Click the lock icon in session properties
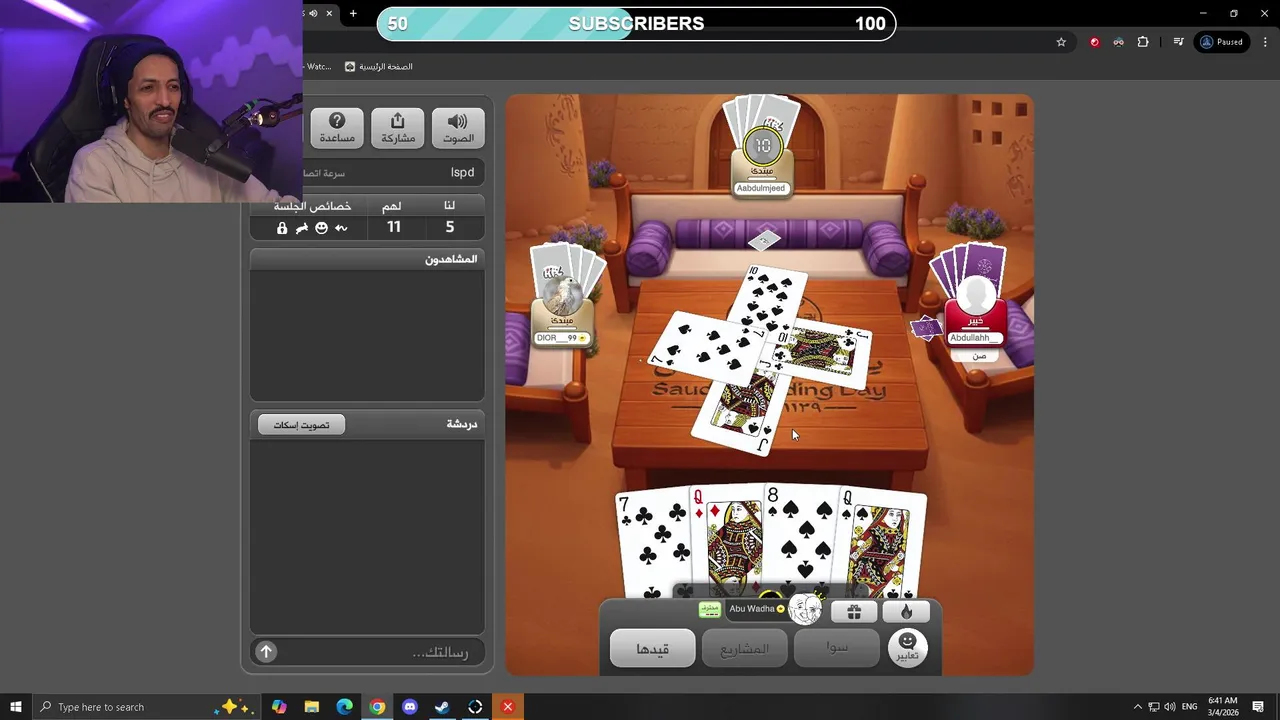Viewport: 1280px width, 720px height. tap(282, 228)
